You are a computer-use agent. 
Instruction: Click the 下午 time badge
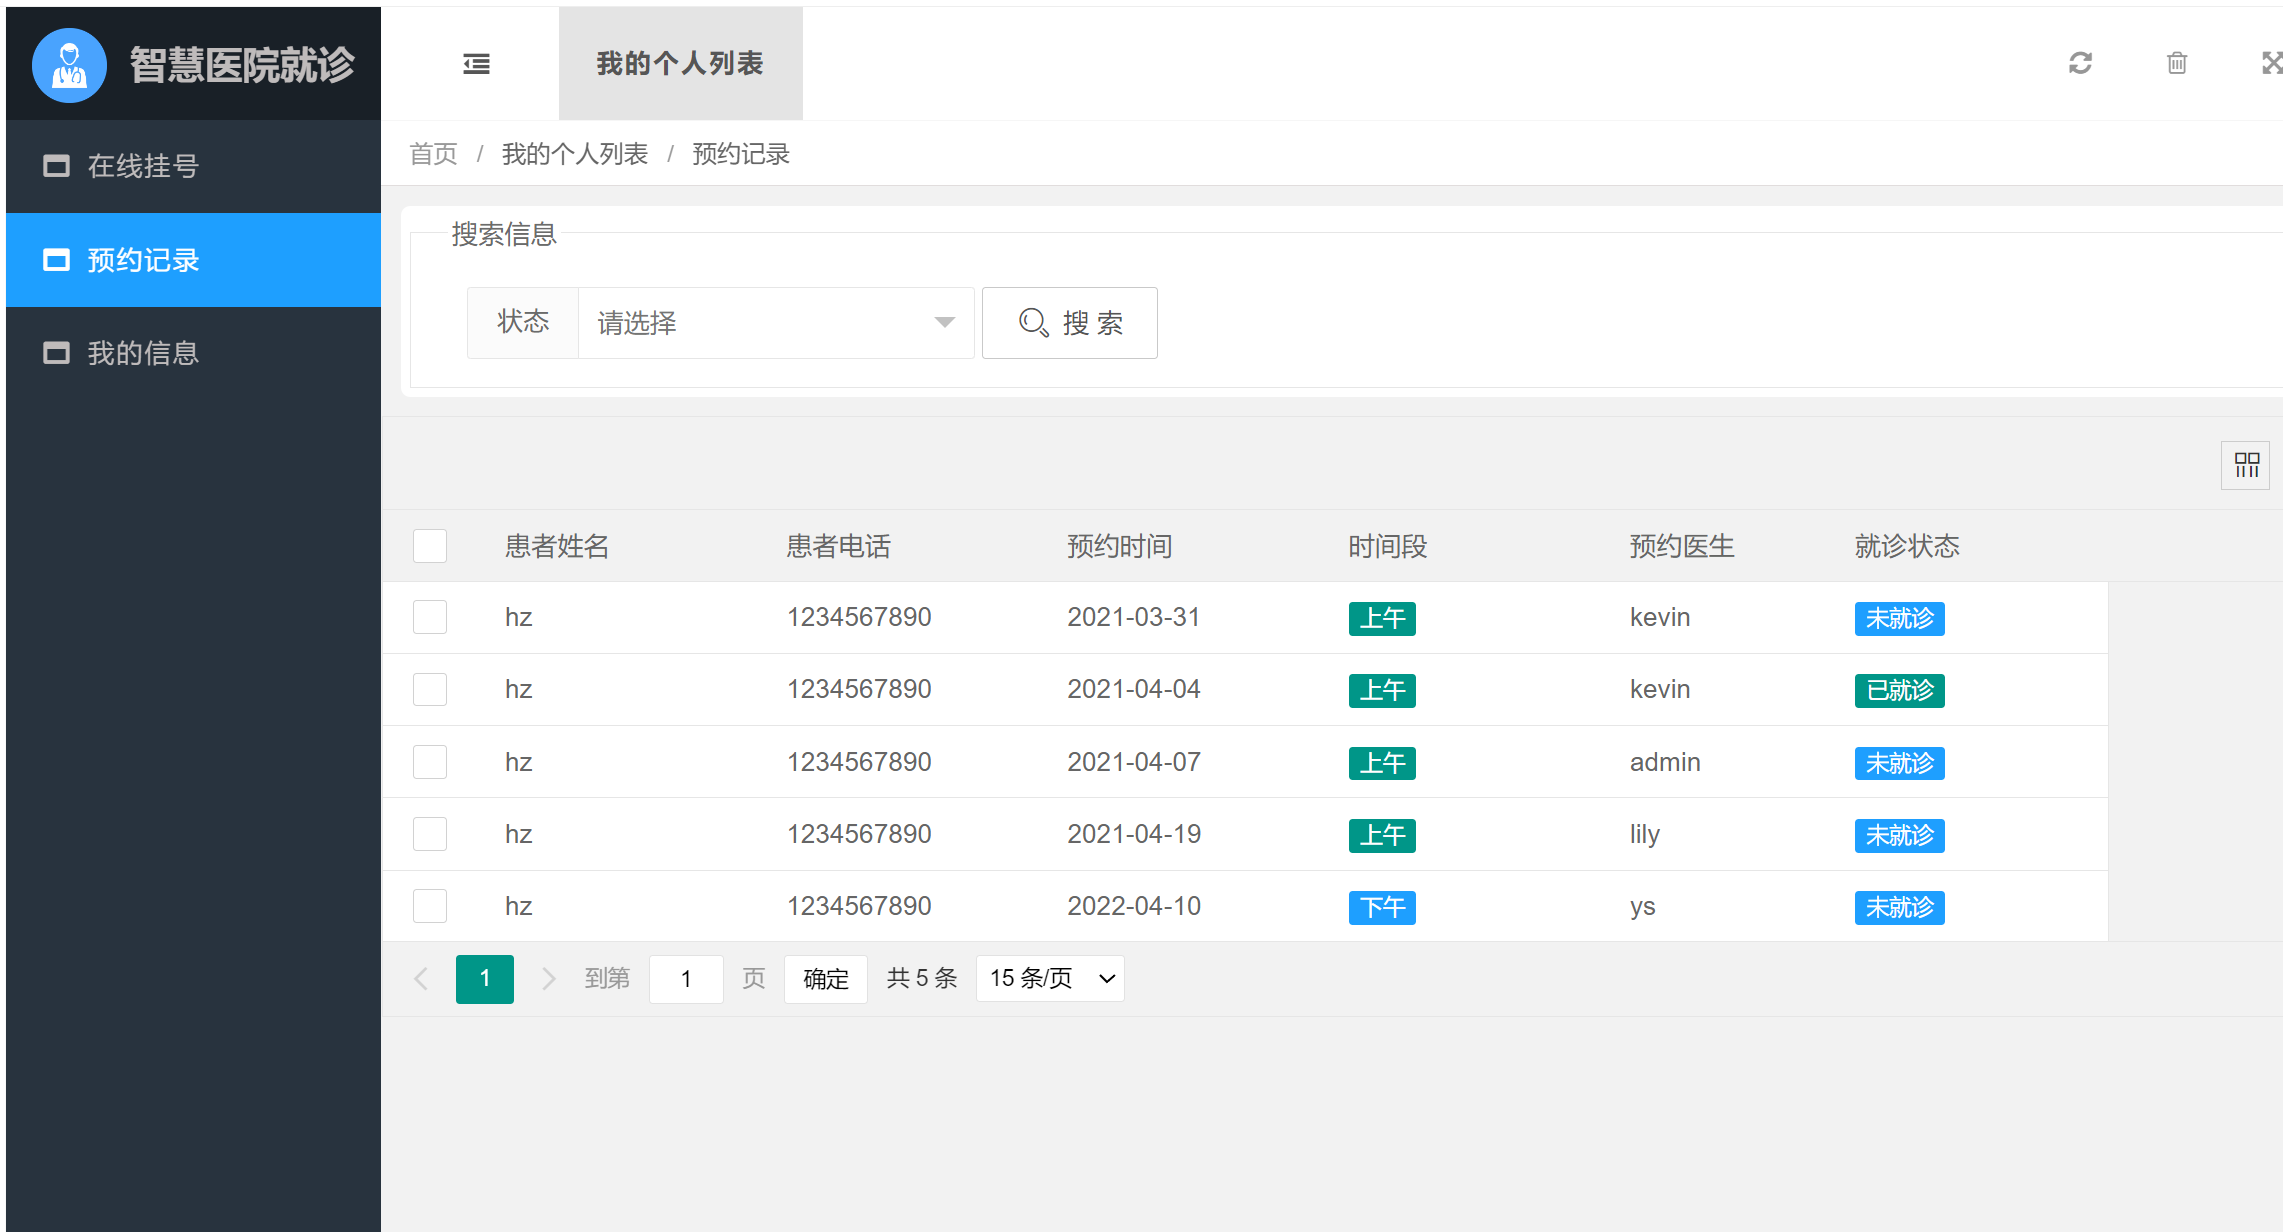click(1382, 907)
